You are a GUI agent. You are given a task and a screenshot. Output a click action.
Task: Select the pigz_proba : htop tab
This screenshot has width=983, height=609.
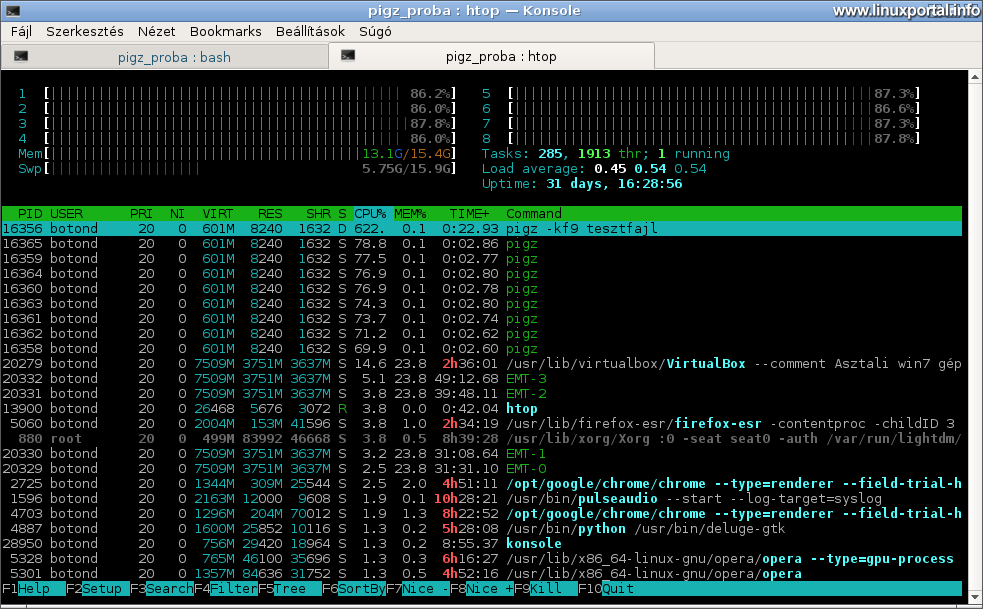coord(492,56)
